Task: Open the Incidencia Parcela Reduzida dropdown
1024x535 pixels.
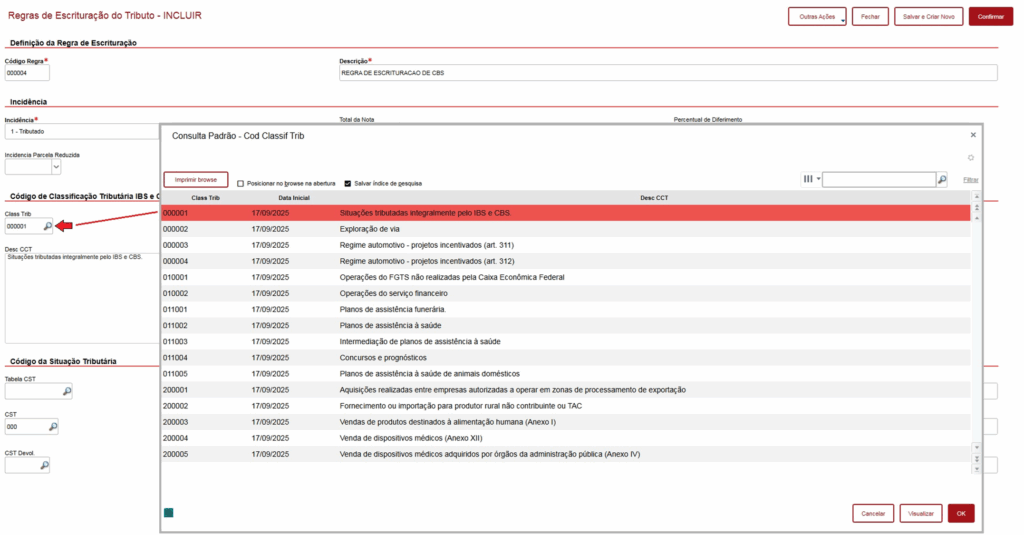Action: [56, 167]
